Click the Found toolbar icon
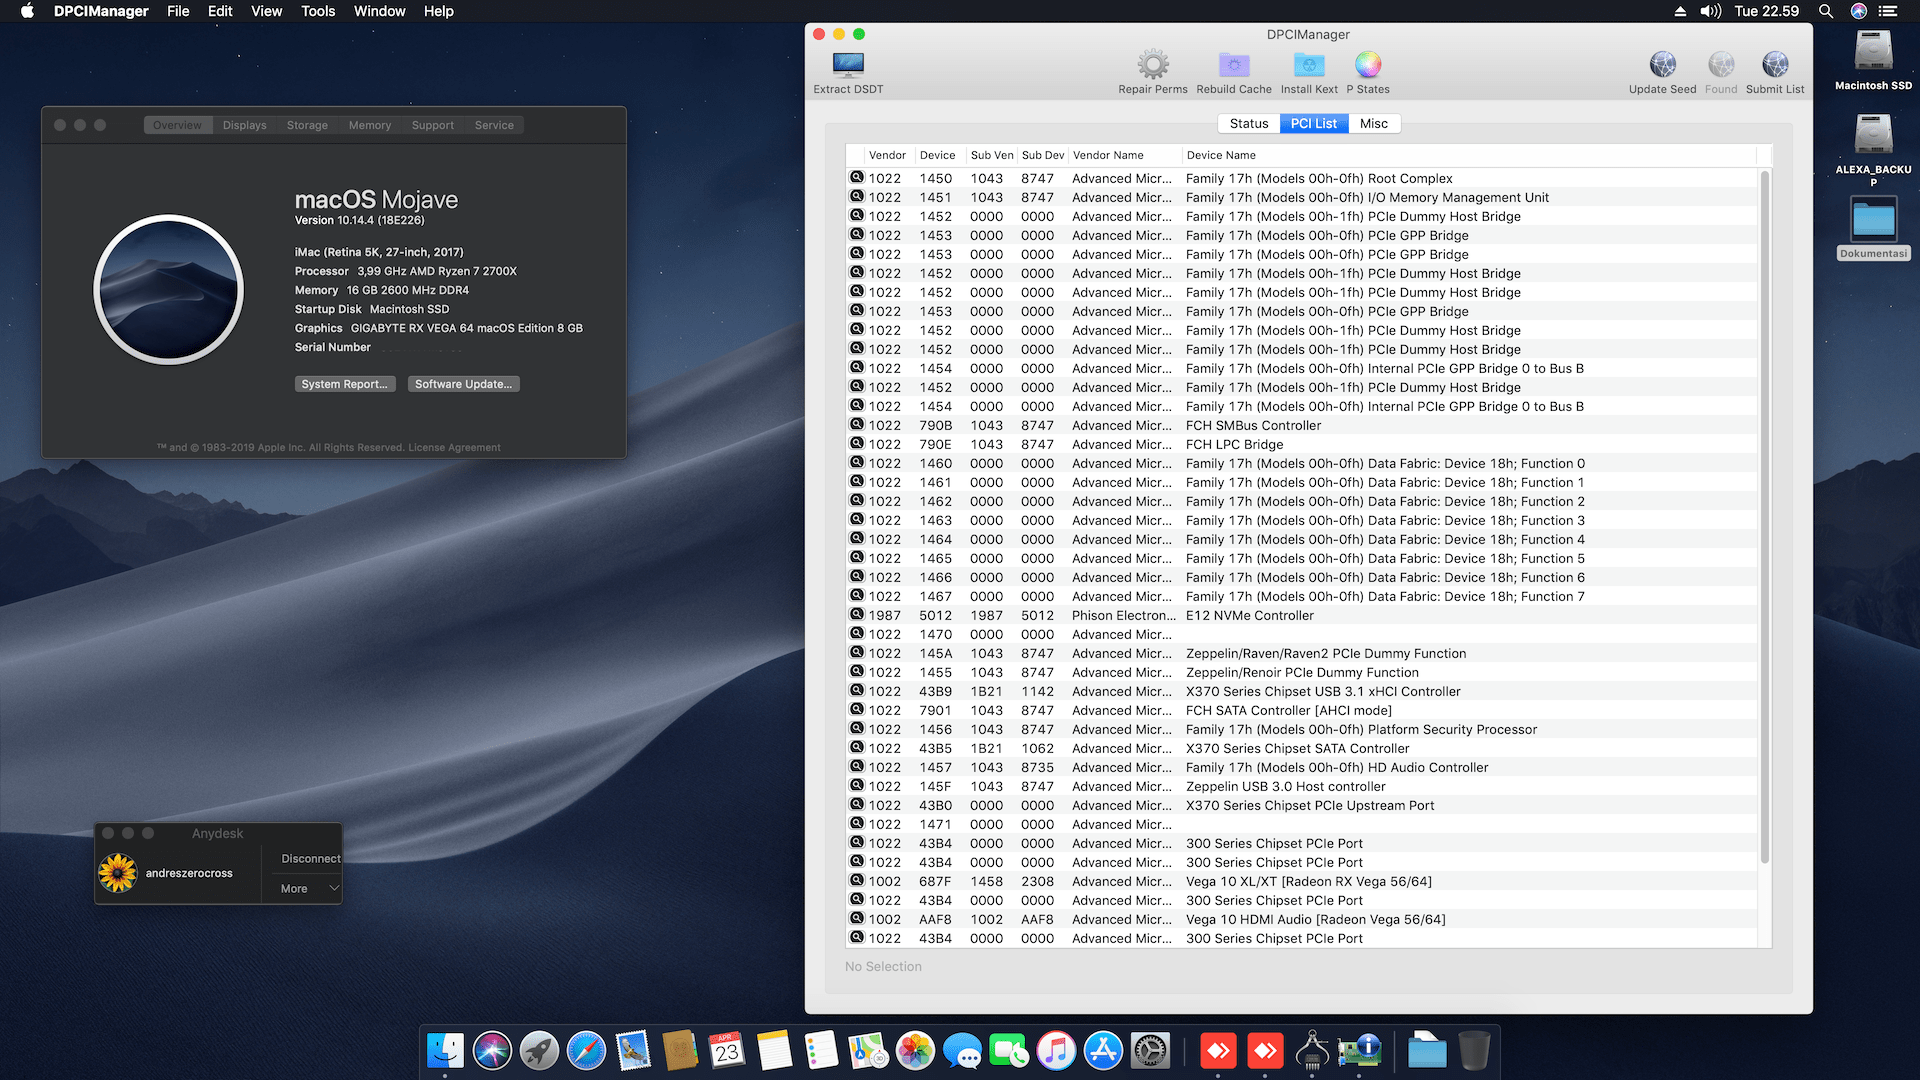 (x=1721, y=65)
